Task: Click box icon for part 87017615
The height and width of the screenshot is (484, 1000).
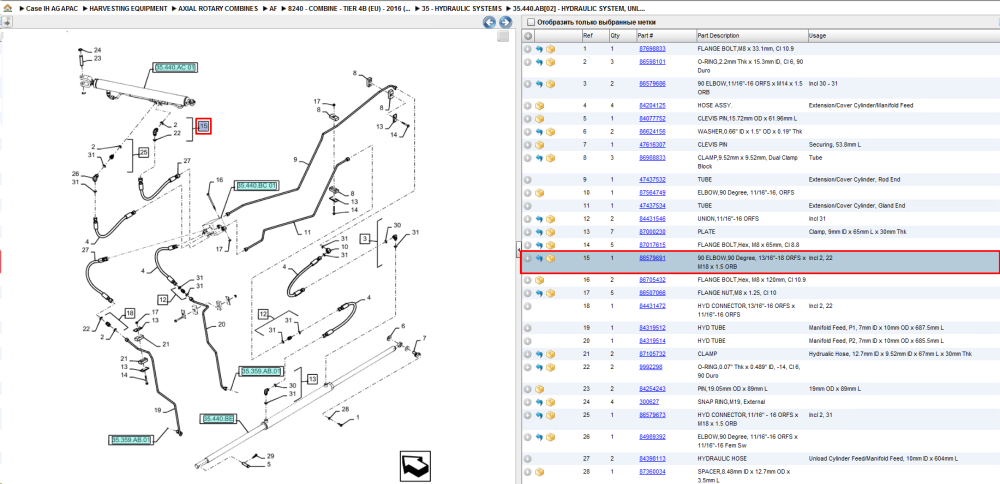Action: (550, 245)
